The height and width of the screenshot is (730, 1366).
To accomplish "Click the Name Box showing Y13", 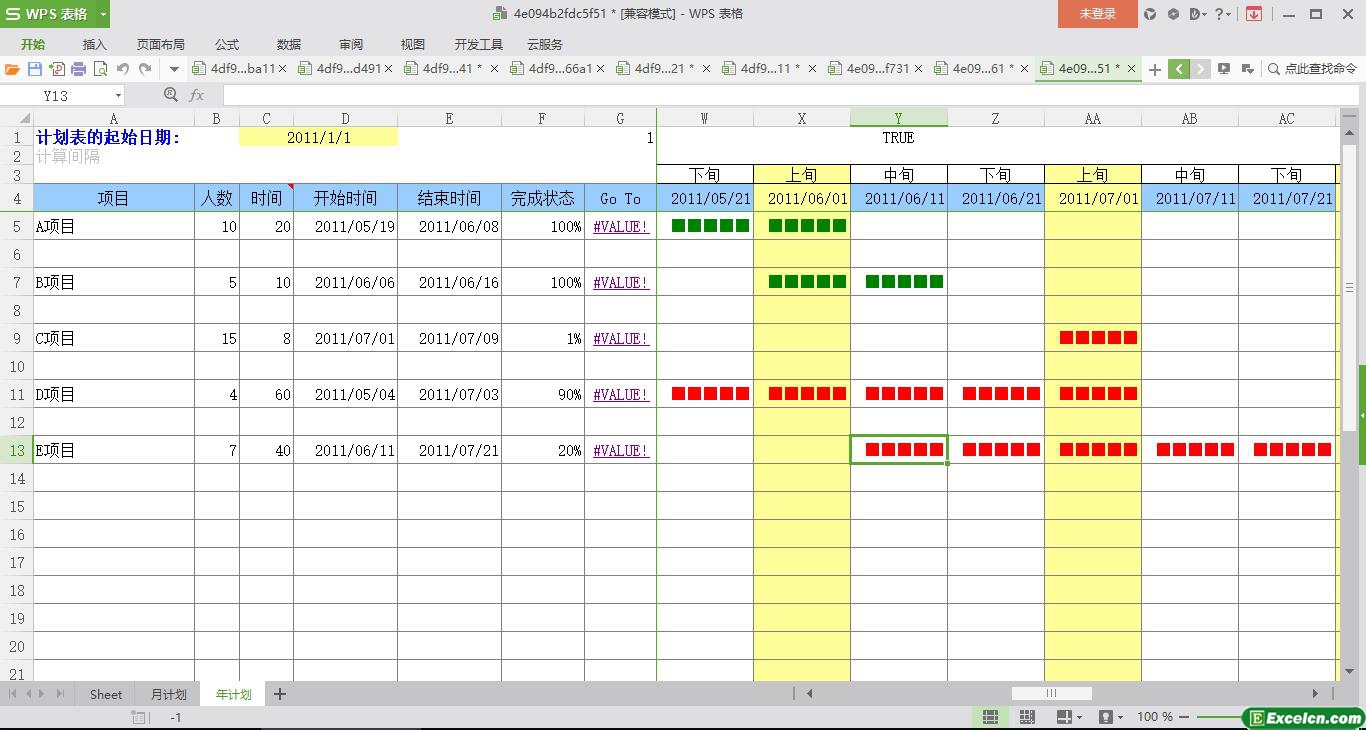I will coord(56,95).
